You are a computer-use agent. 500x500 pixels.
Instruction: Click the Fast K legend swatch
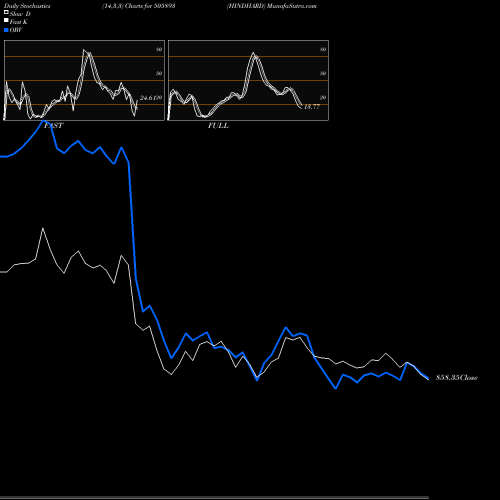(x=6, y=21)
